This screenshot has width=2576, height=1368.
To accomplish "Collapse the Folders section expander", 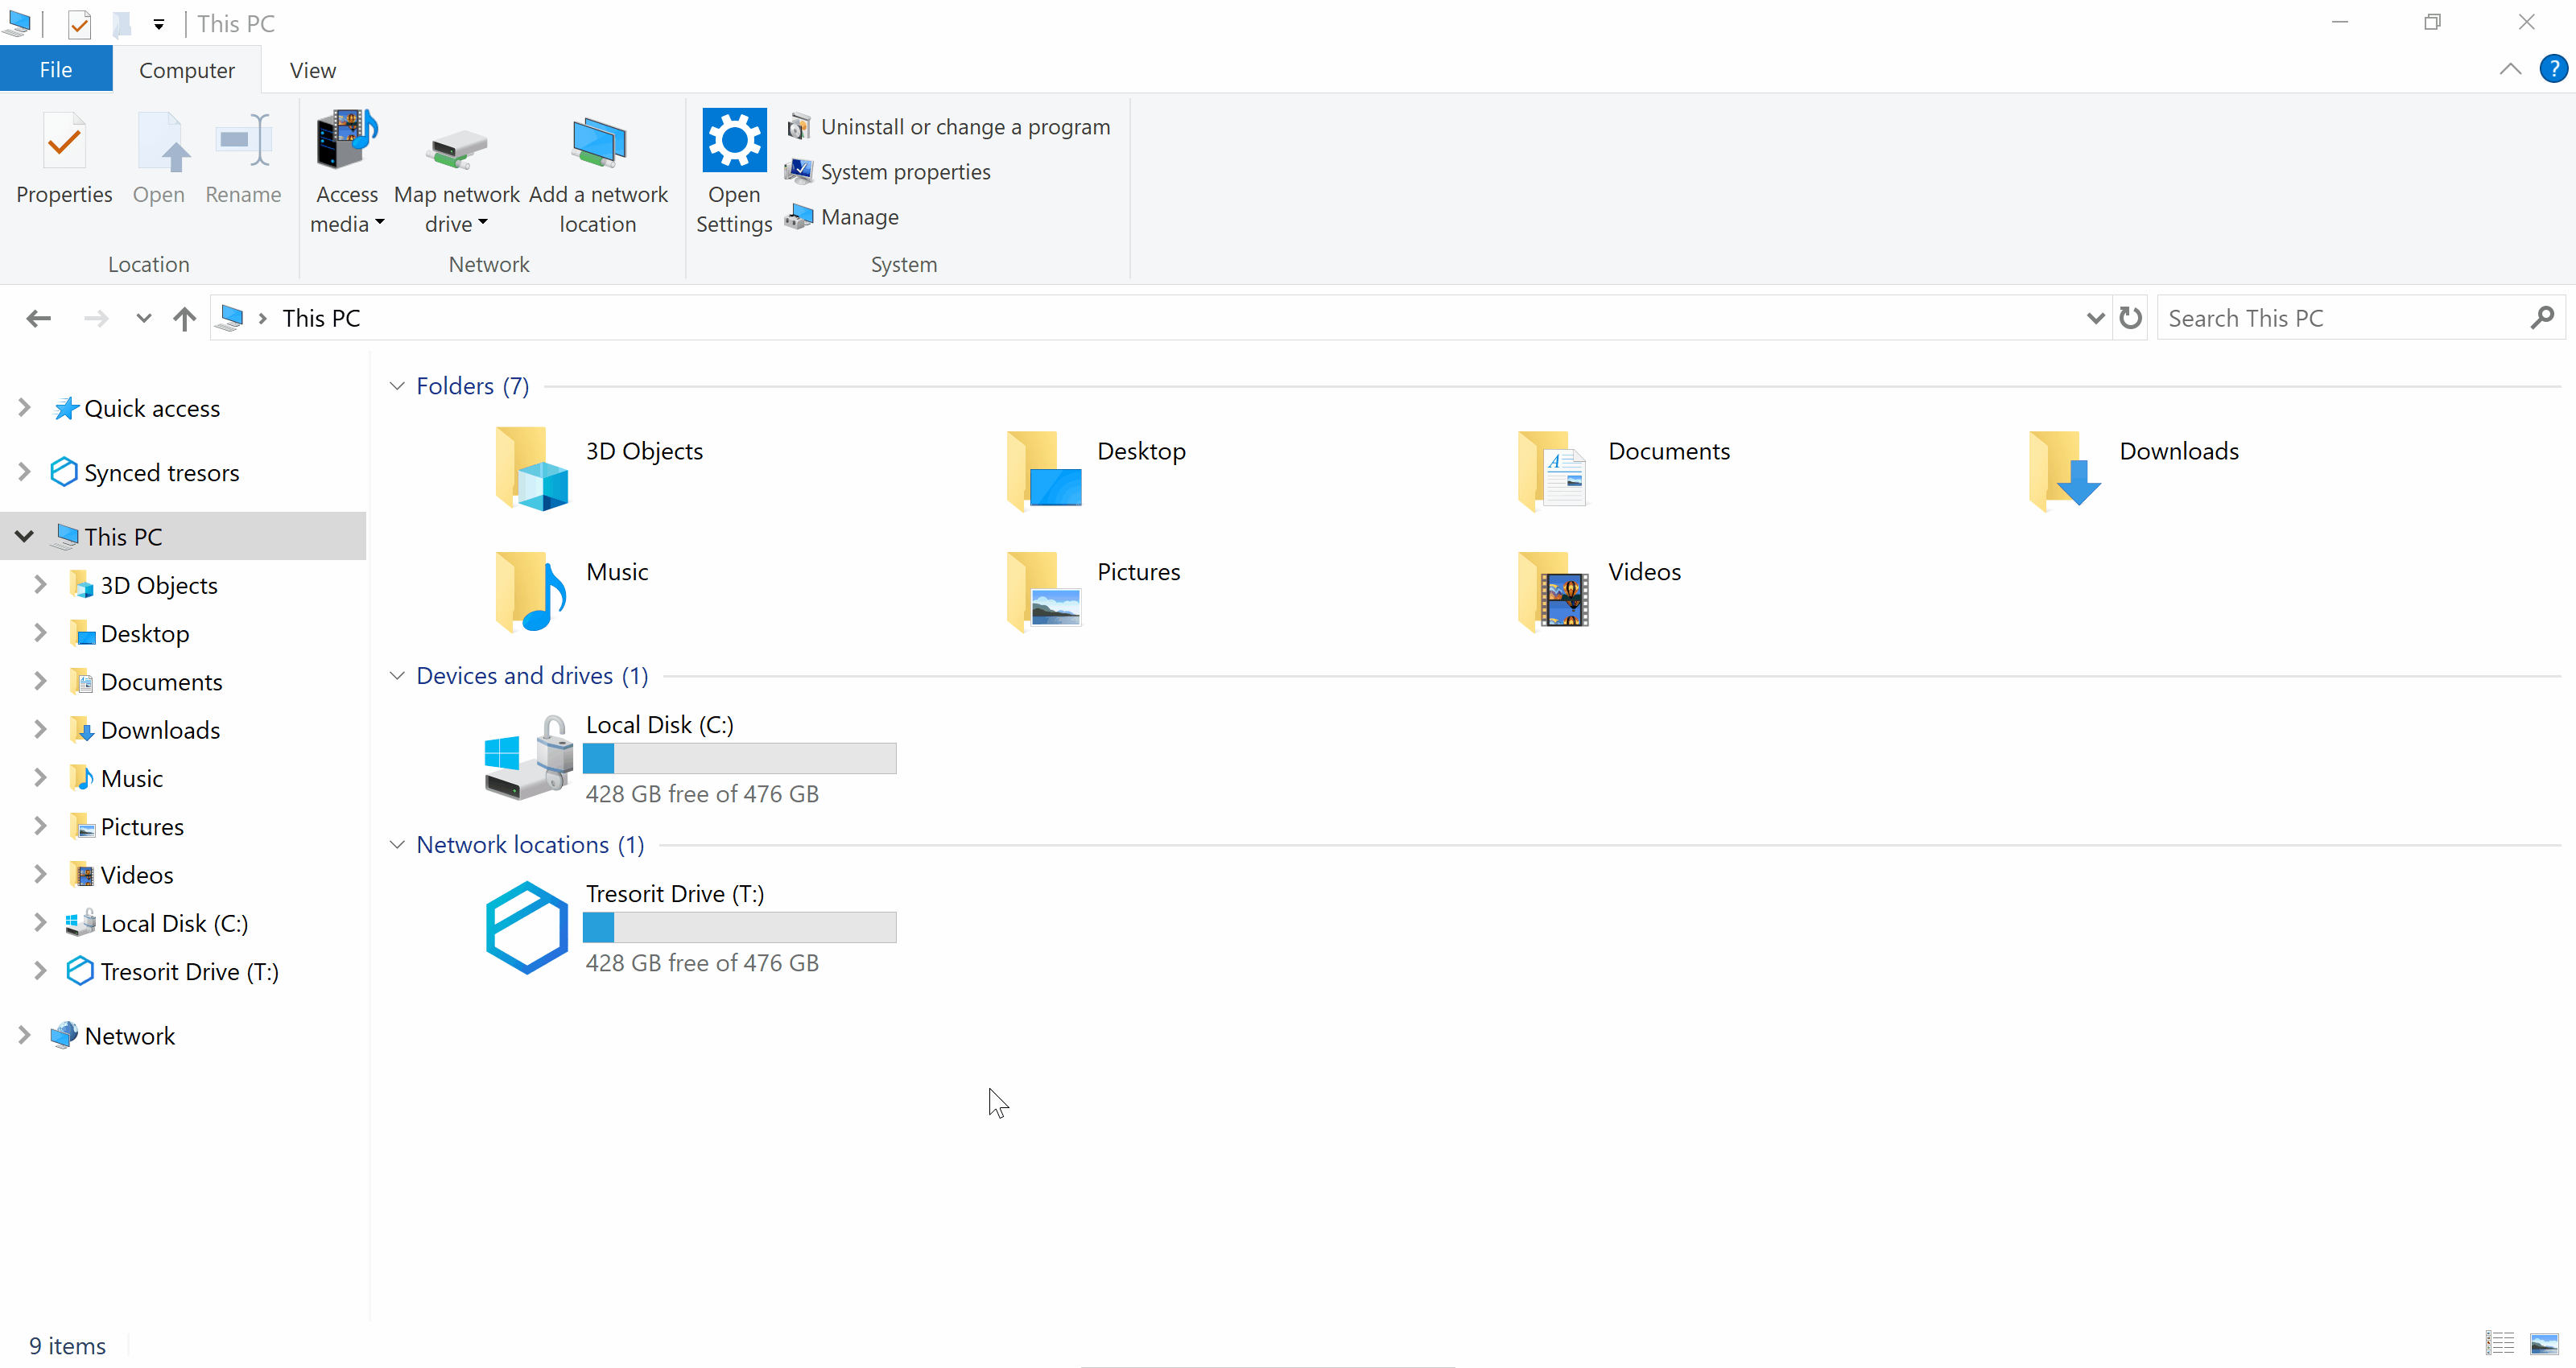I will click(398, 385).
